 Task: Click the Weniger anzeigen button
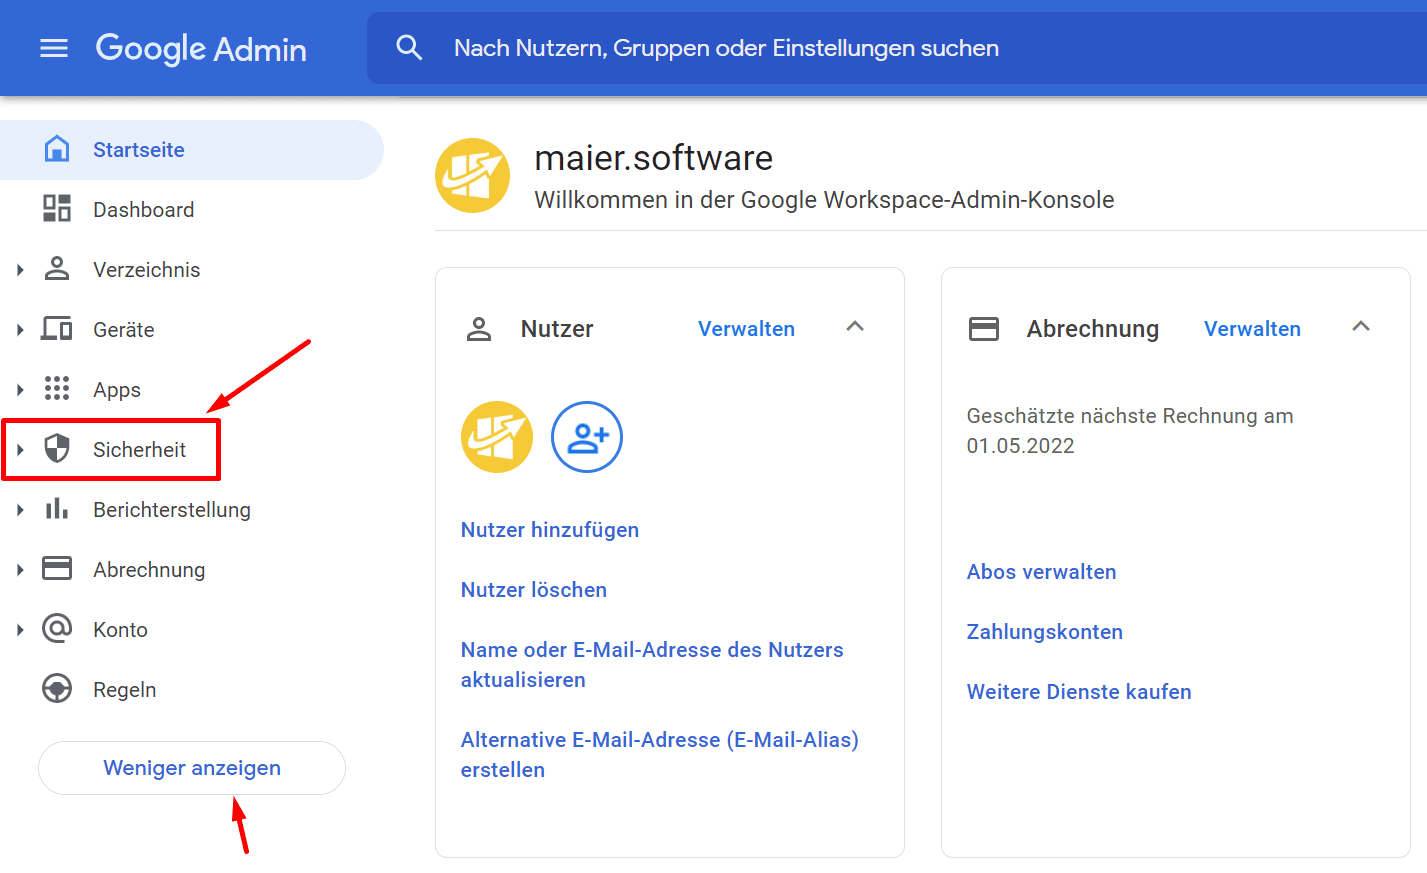pyautogui.click(x=192, y=768)
